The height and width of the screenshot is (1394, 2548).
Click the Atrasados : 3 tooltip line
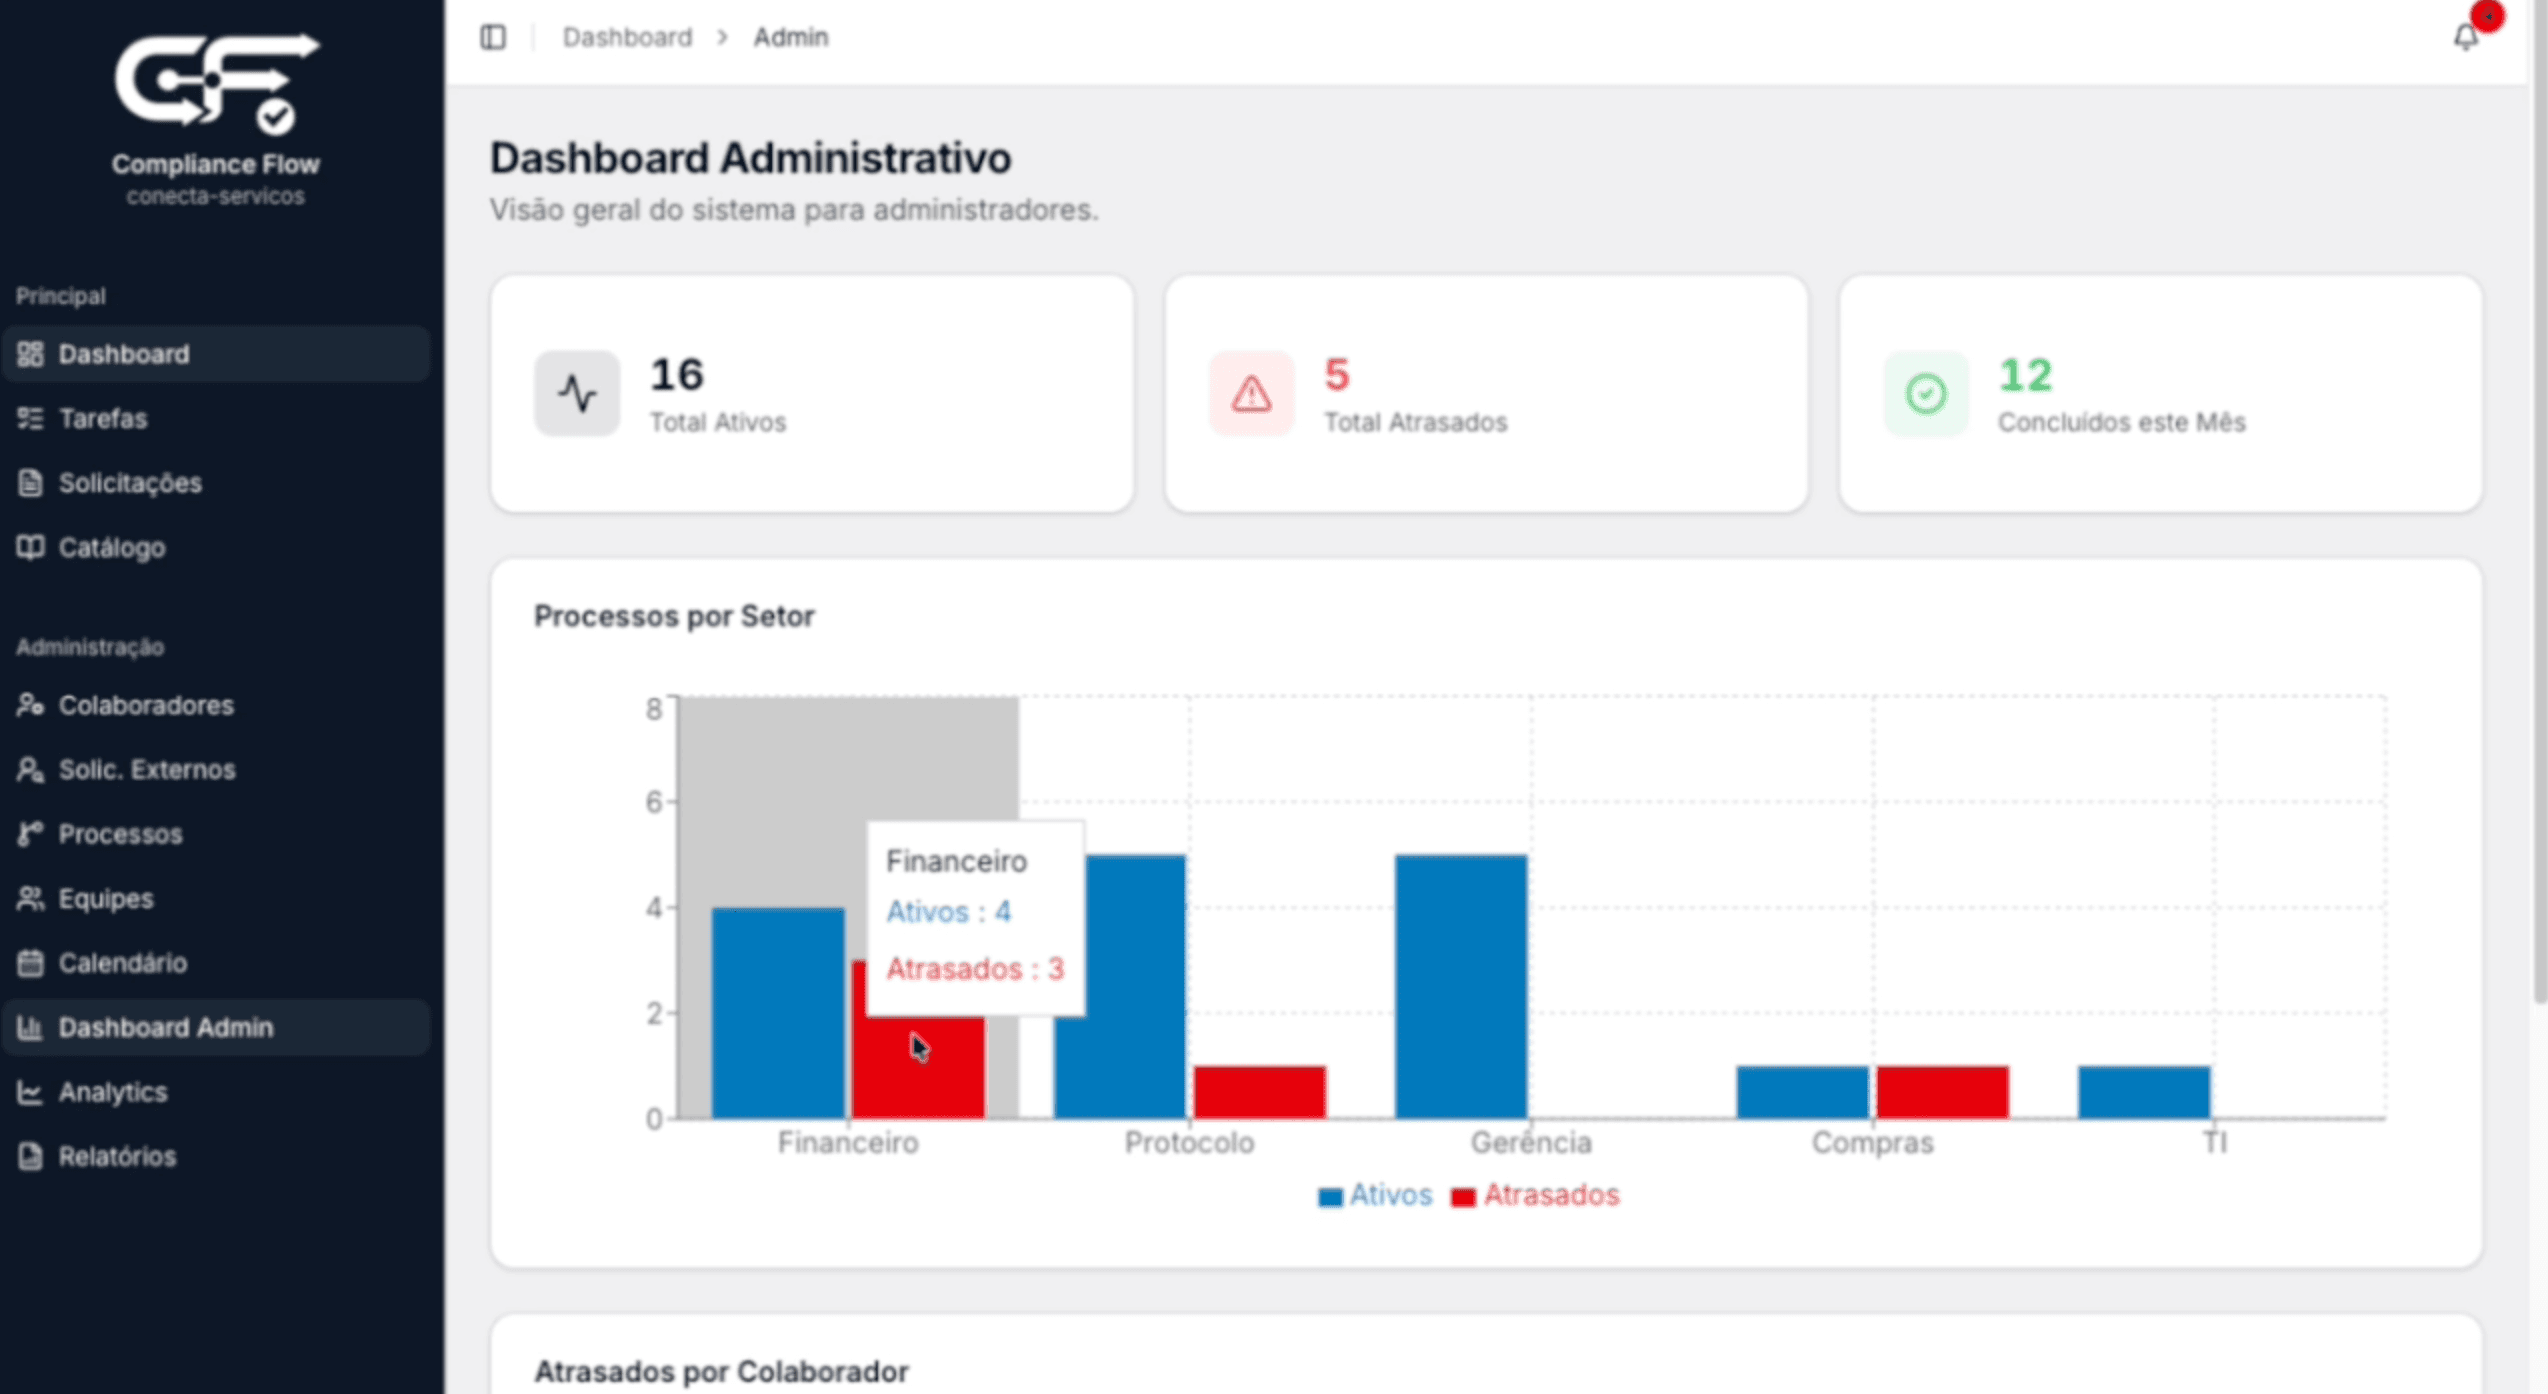click(975, 969)
